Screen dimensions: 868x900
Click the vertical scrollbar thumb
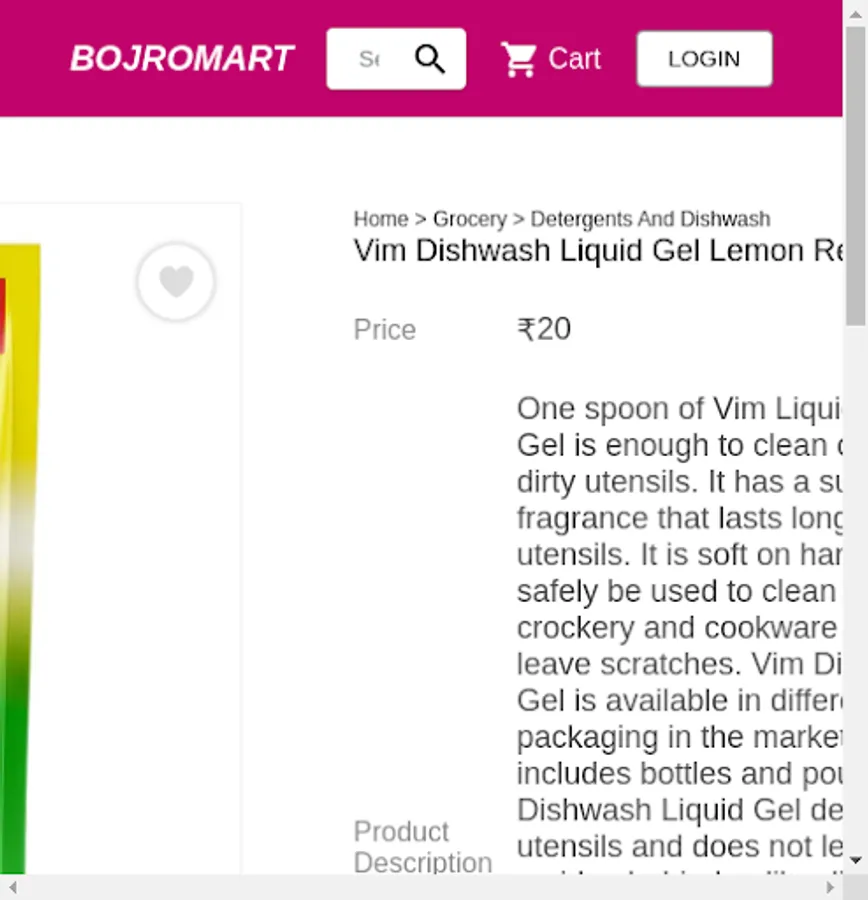(x=855, y=176)
